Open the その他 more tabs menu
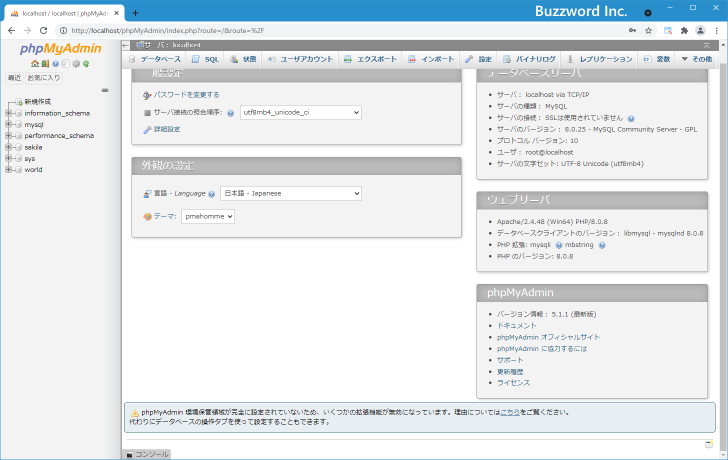This screenshot has height=460, width=728. click(696, 59)
